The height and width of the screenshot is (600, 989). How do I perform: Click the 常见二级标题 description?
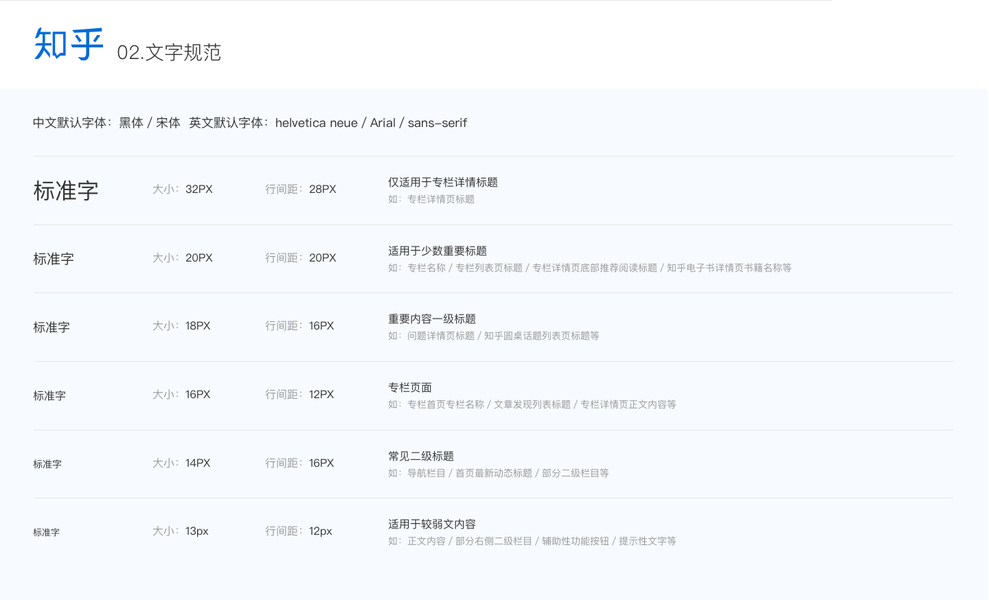point(421,456)
